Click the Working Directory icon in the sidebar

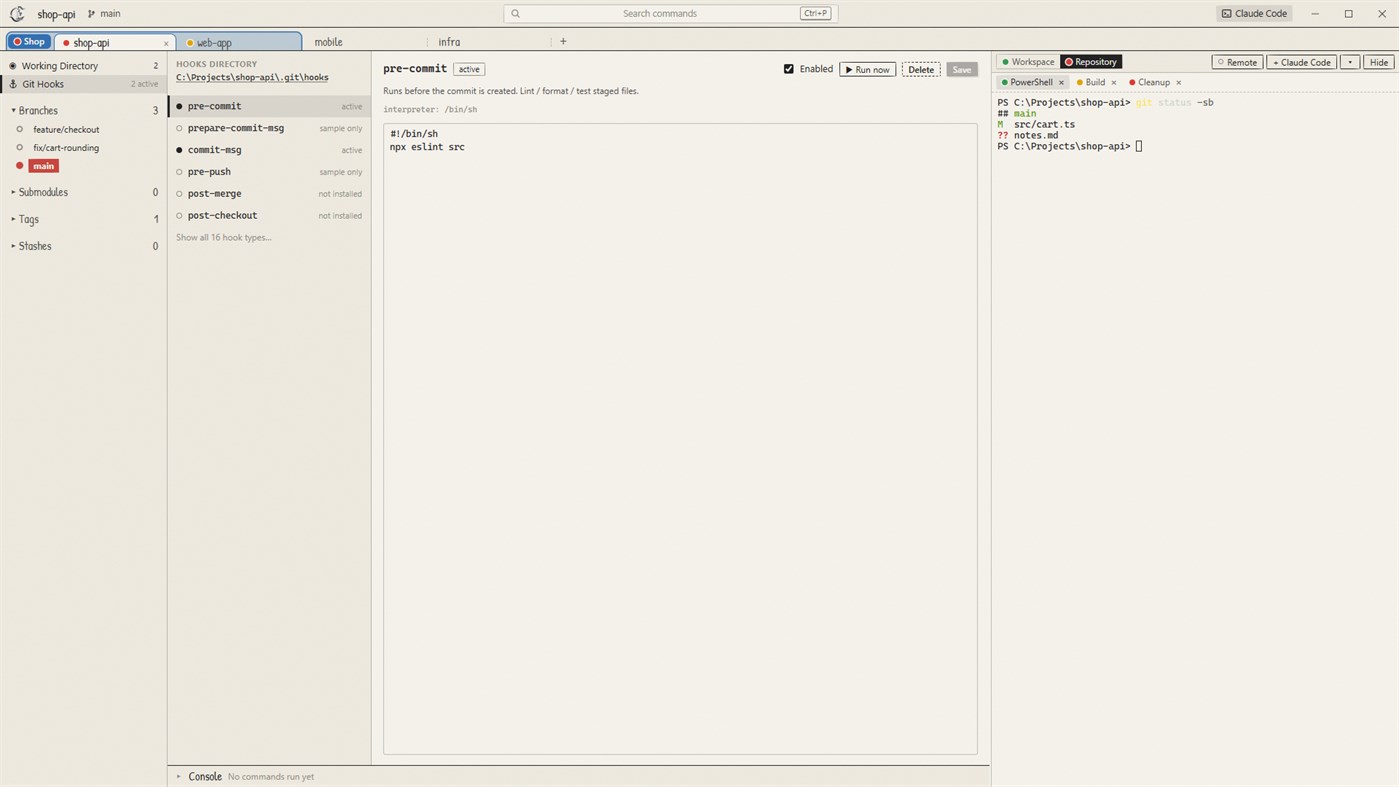(13, 66)
